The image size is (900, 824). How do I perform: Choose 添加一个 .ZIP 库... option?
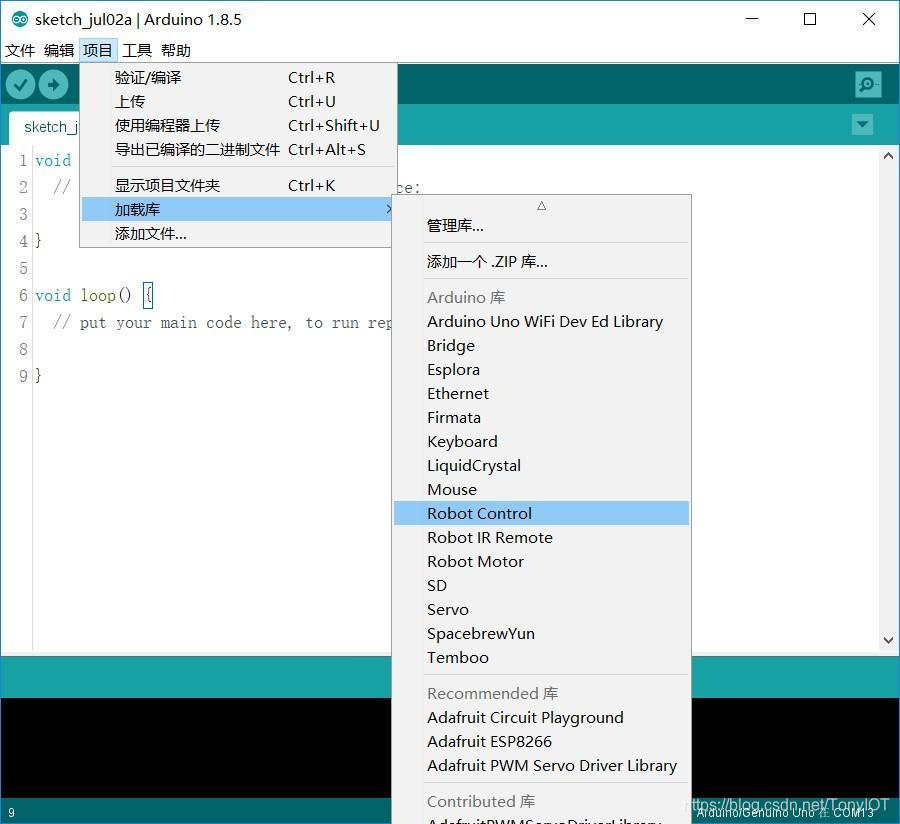[541, 262]
